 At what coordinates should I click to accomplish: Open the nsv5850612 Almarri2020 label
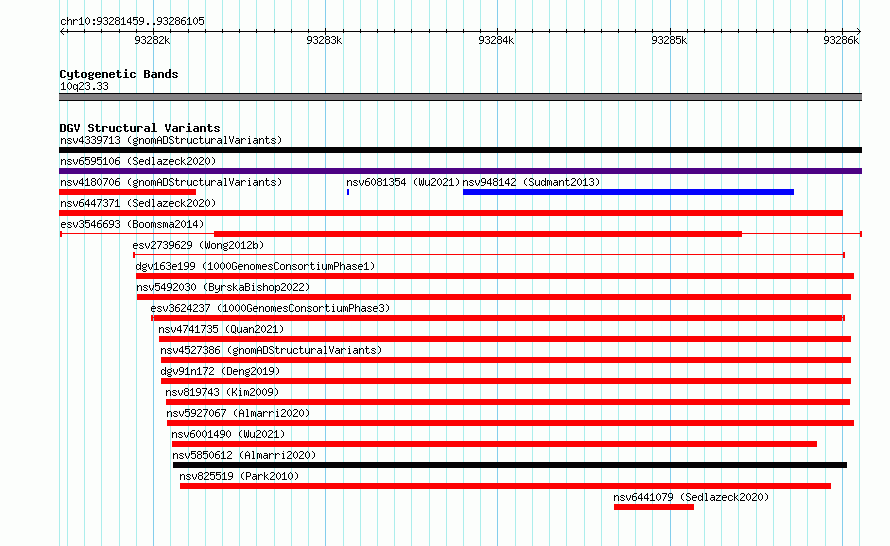coord(244,455)
